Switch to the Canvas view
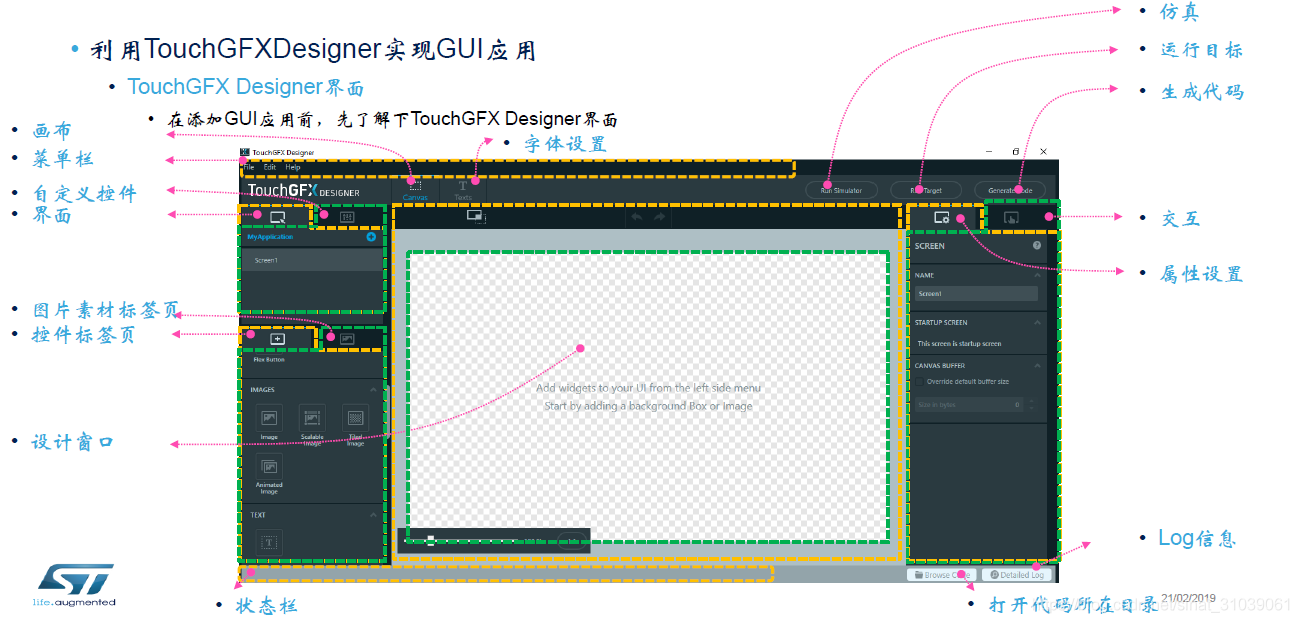The image size is (1299, 623). tap(415, 190)
